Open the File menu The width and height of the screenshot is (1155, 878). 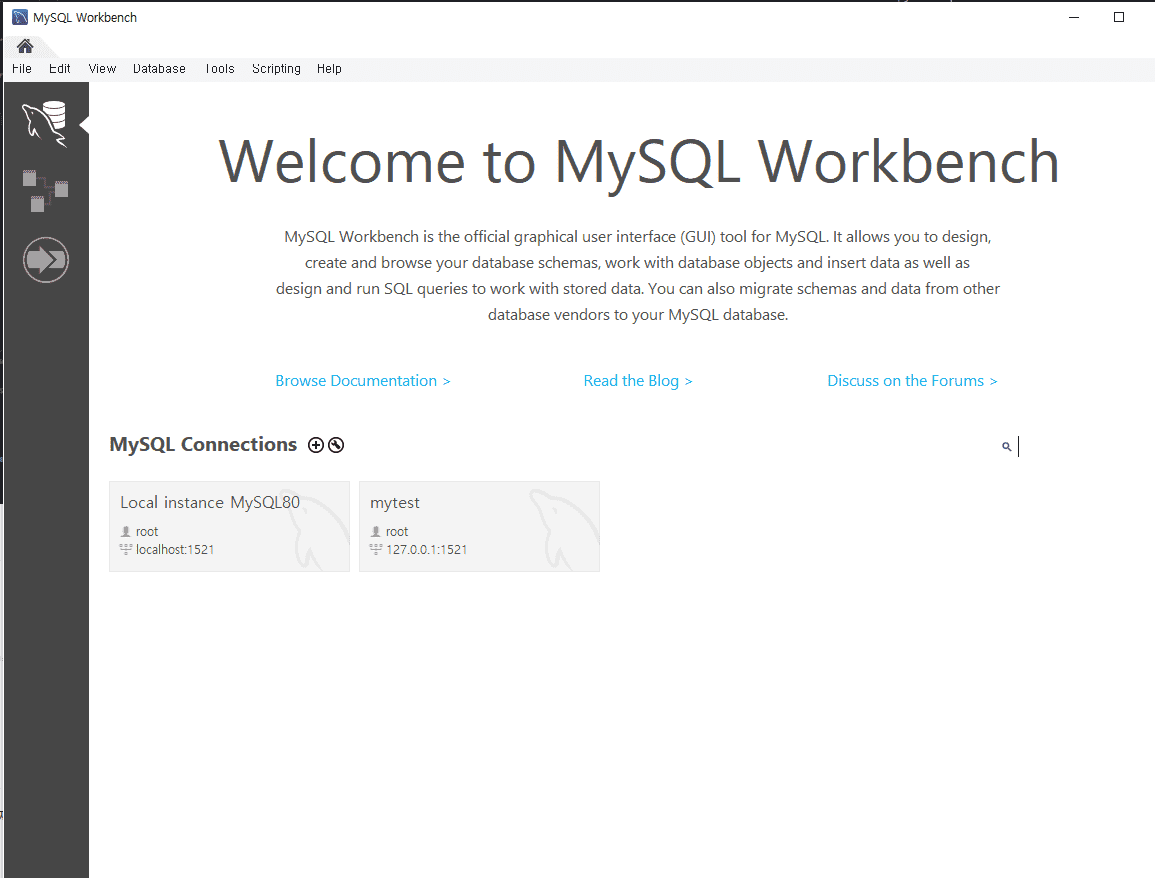22,69
